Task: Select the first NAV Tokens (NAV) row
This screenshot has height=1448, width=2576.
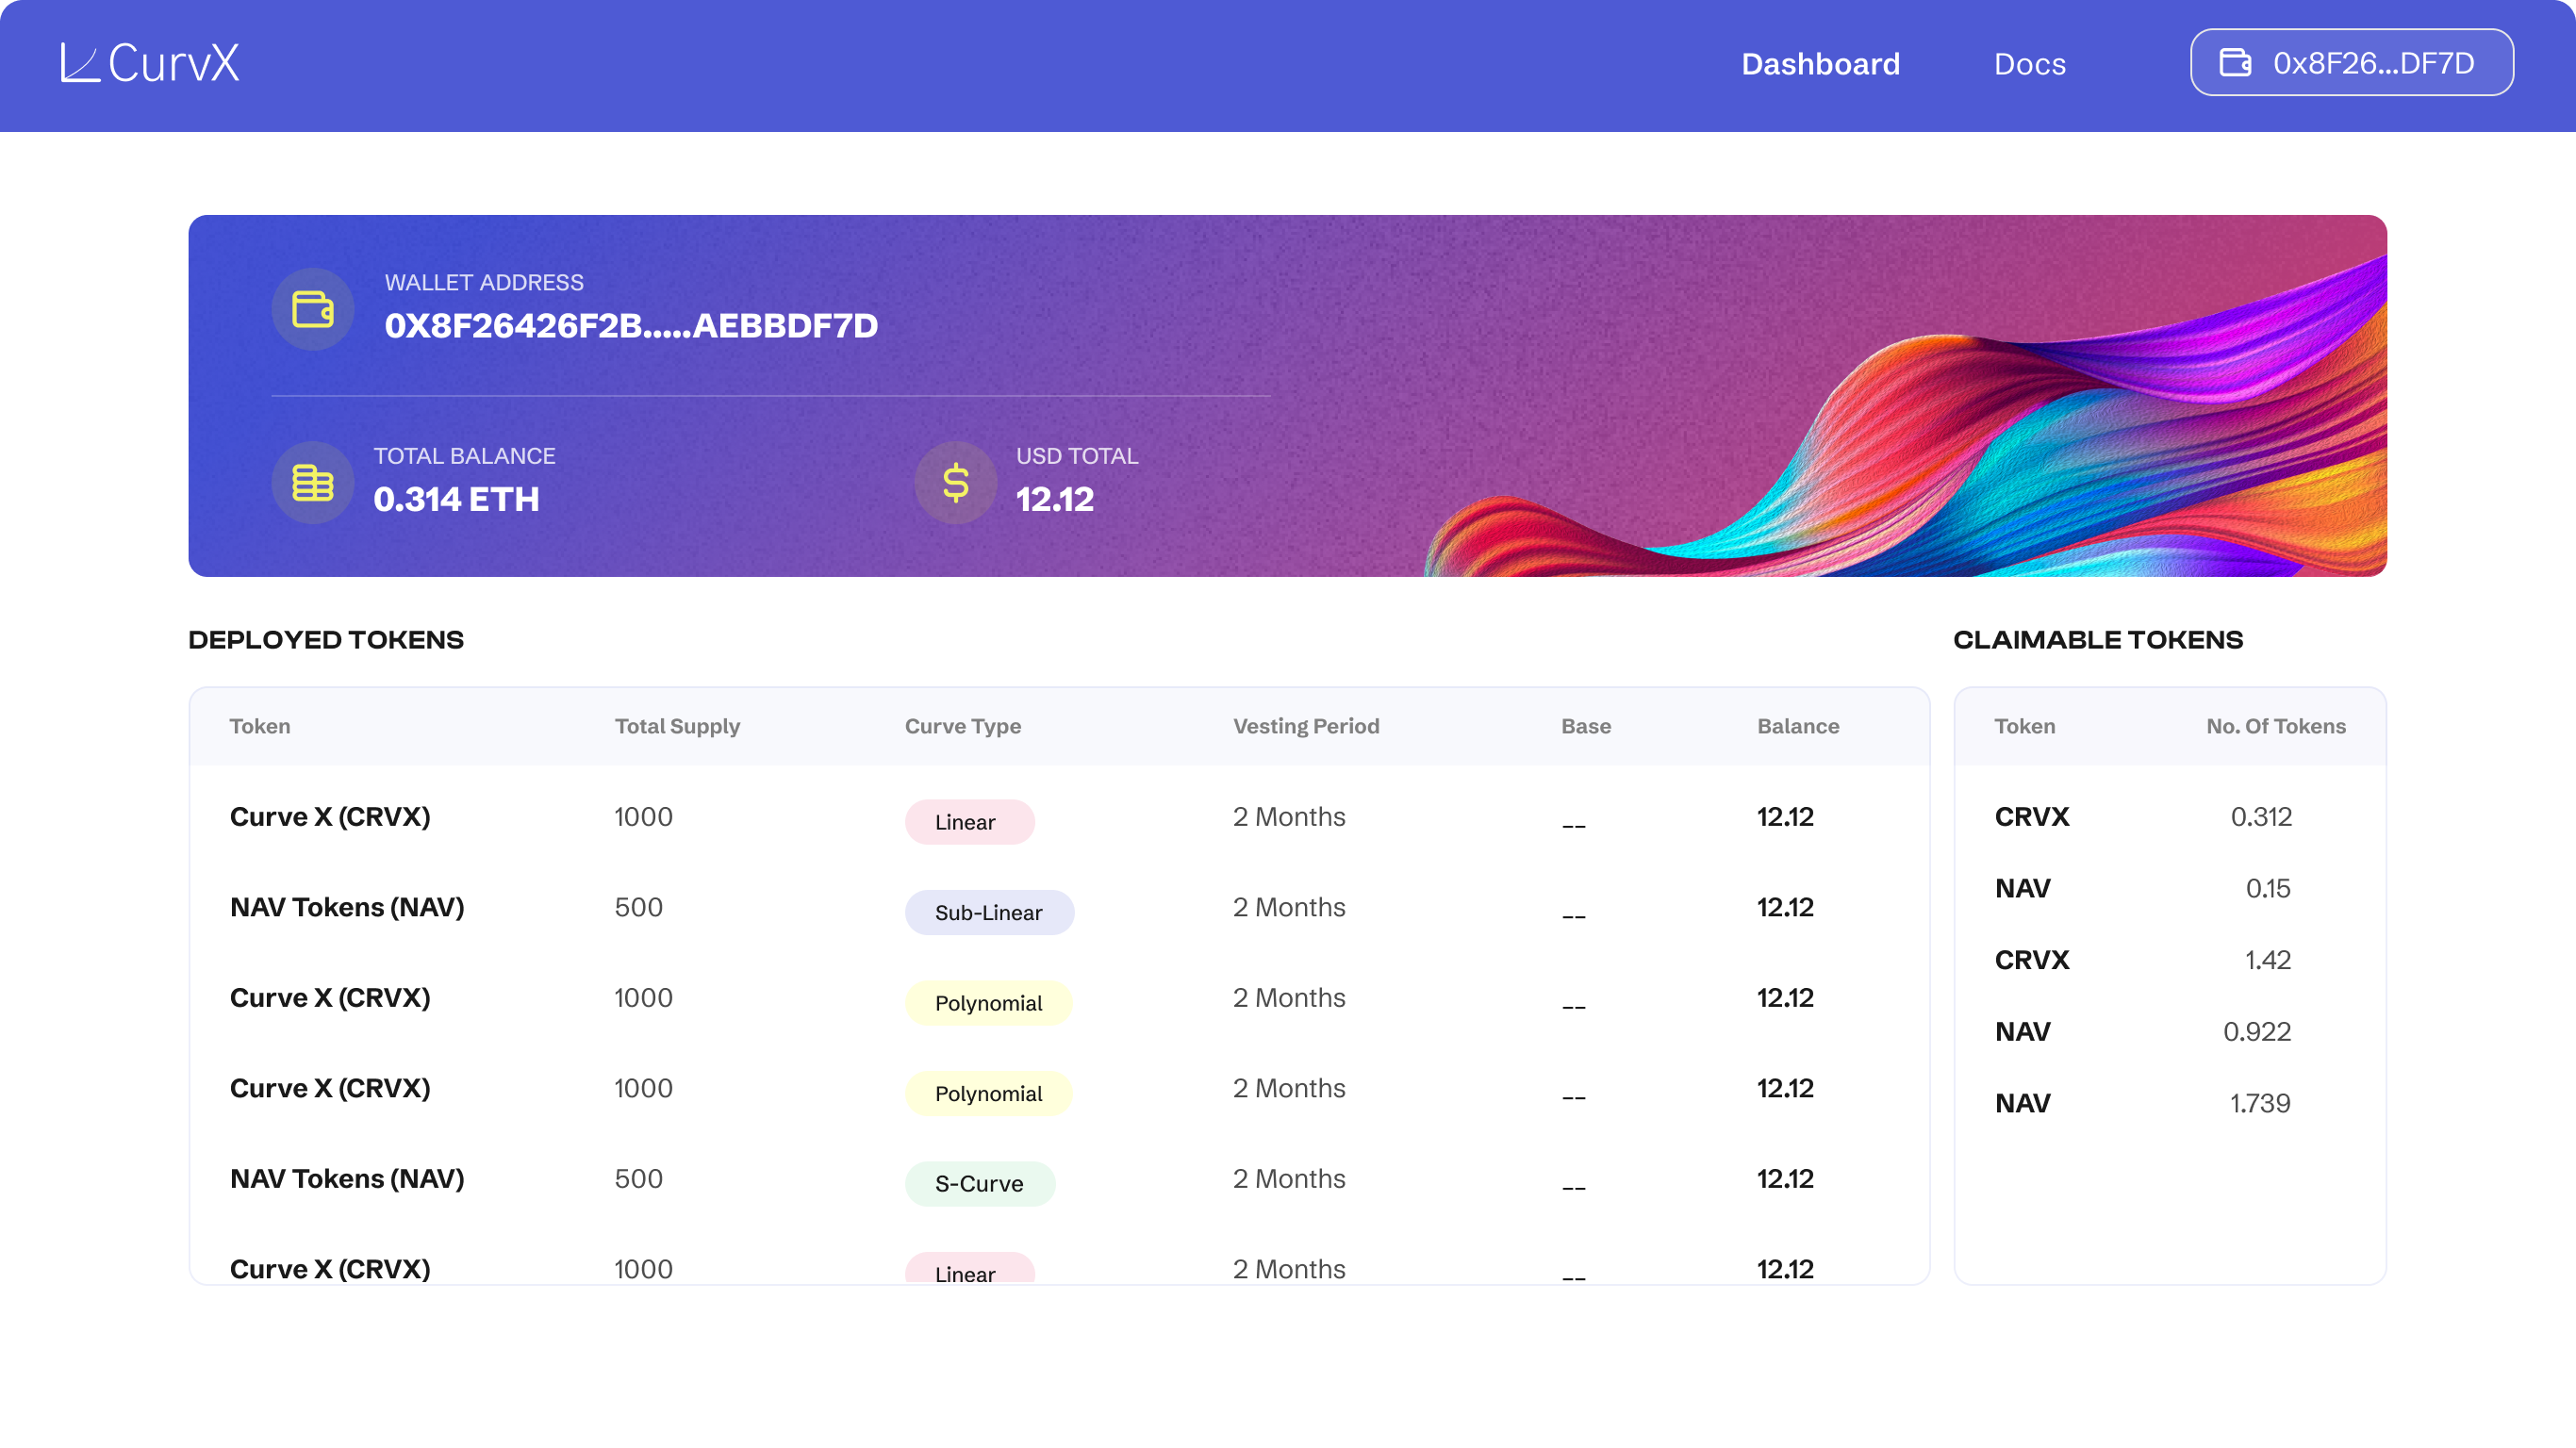Action: pyautogui.click(x=347, y=907)
